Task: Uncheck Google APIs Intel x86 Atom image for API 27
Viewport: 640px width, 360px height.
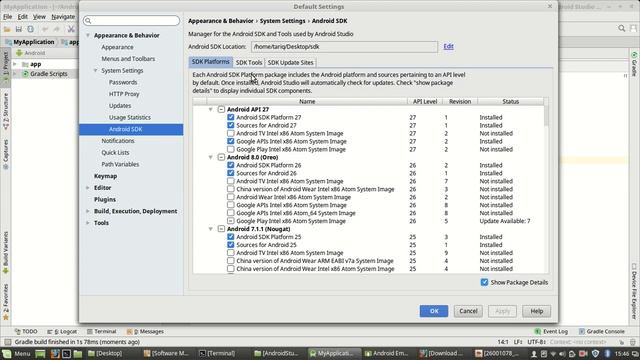Action: pos(231,141)
